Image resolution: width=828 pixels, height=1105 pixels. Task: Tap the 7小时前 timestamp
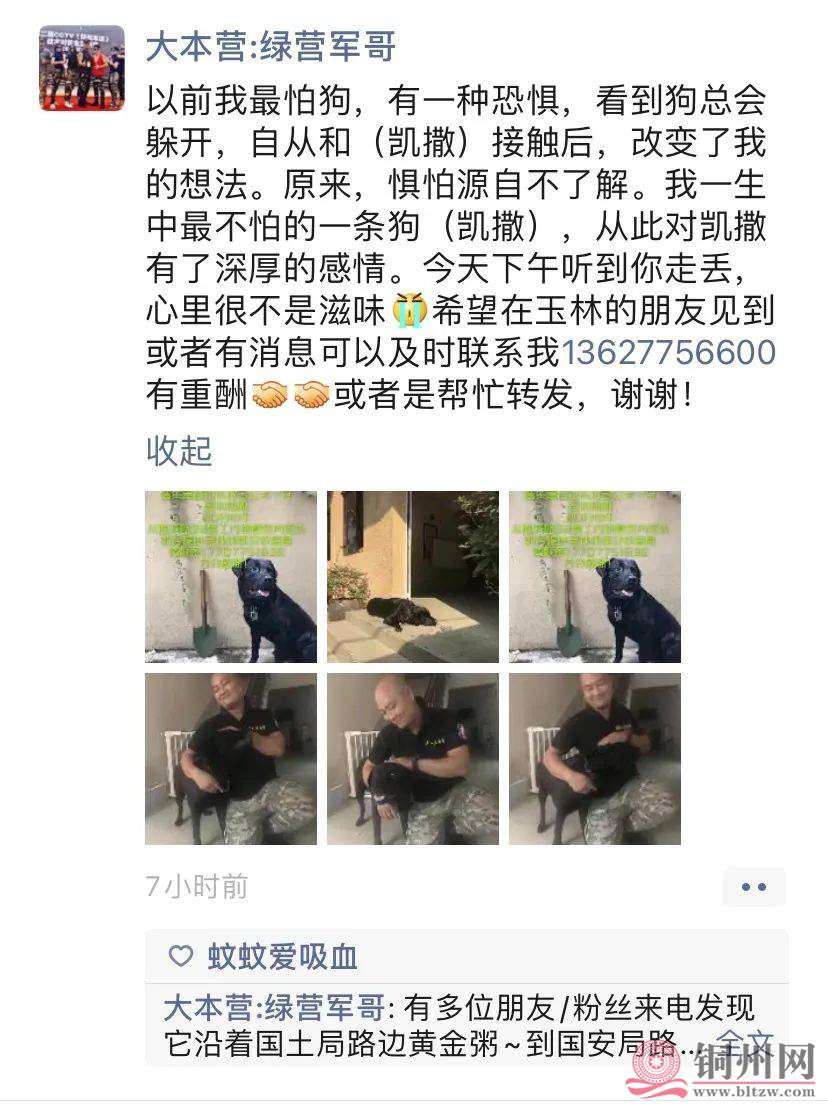[x=197, y=887]
